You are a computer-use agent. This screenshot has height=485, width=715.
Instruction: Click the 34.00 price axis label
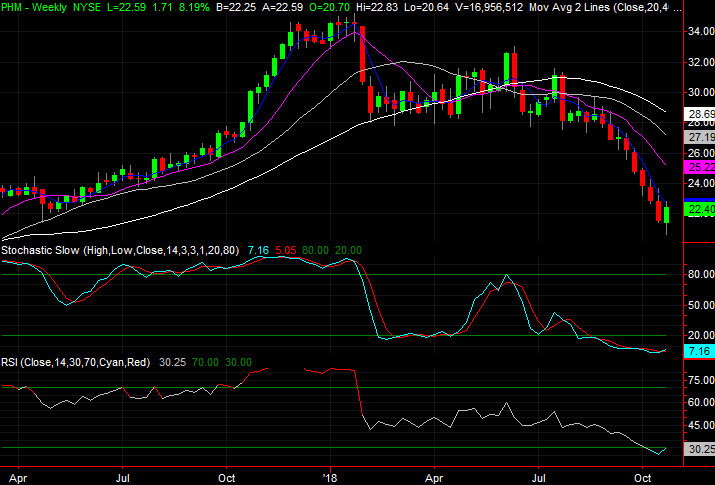tap(701, 31)
